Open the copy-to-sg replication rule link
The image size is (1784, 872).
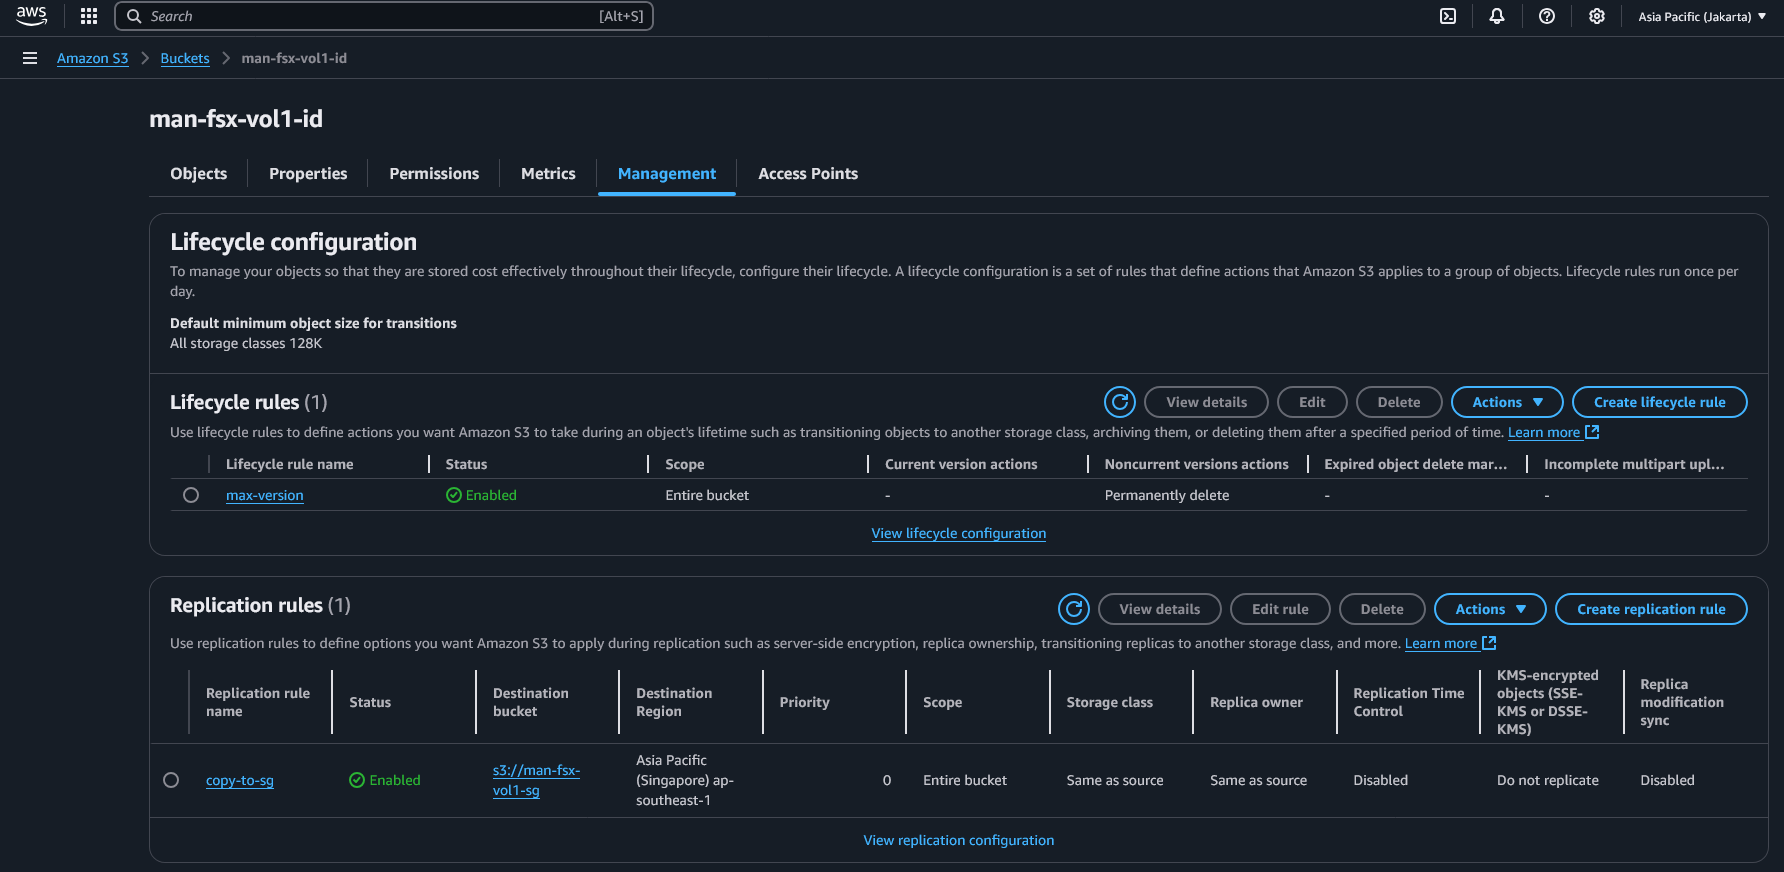(240, 780)
